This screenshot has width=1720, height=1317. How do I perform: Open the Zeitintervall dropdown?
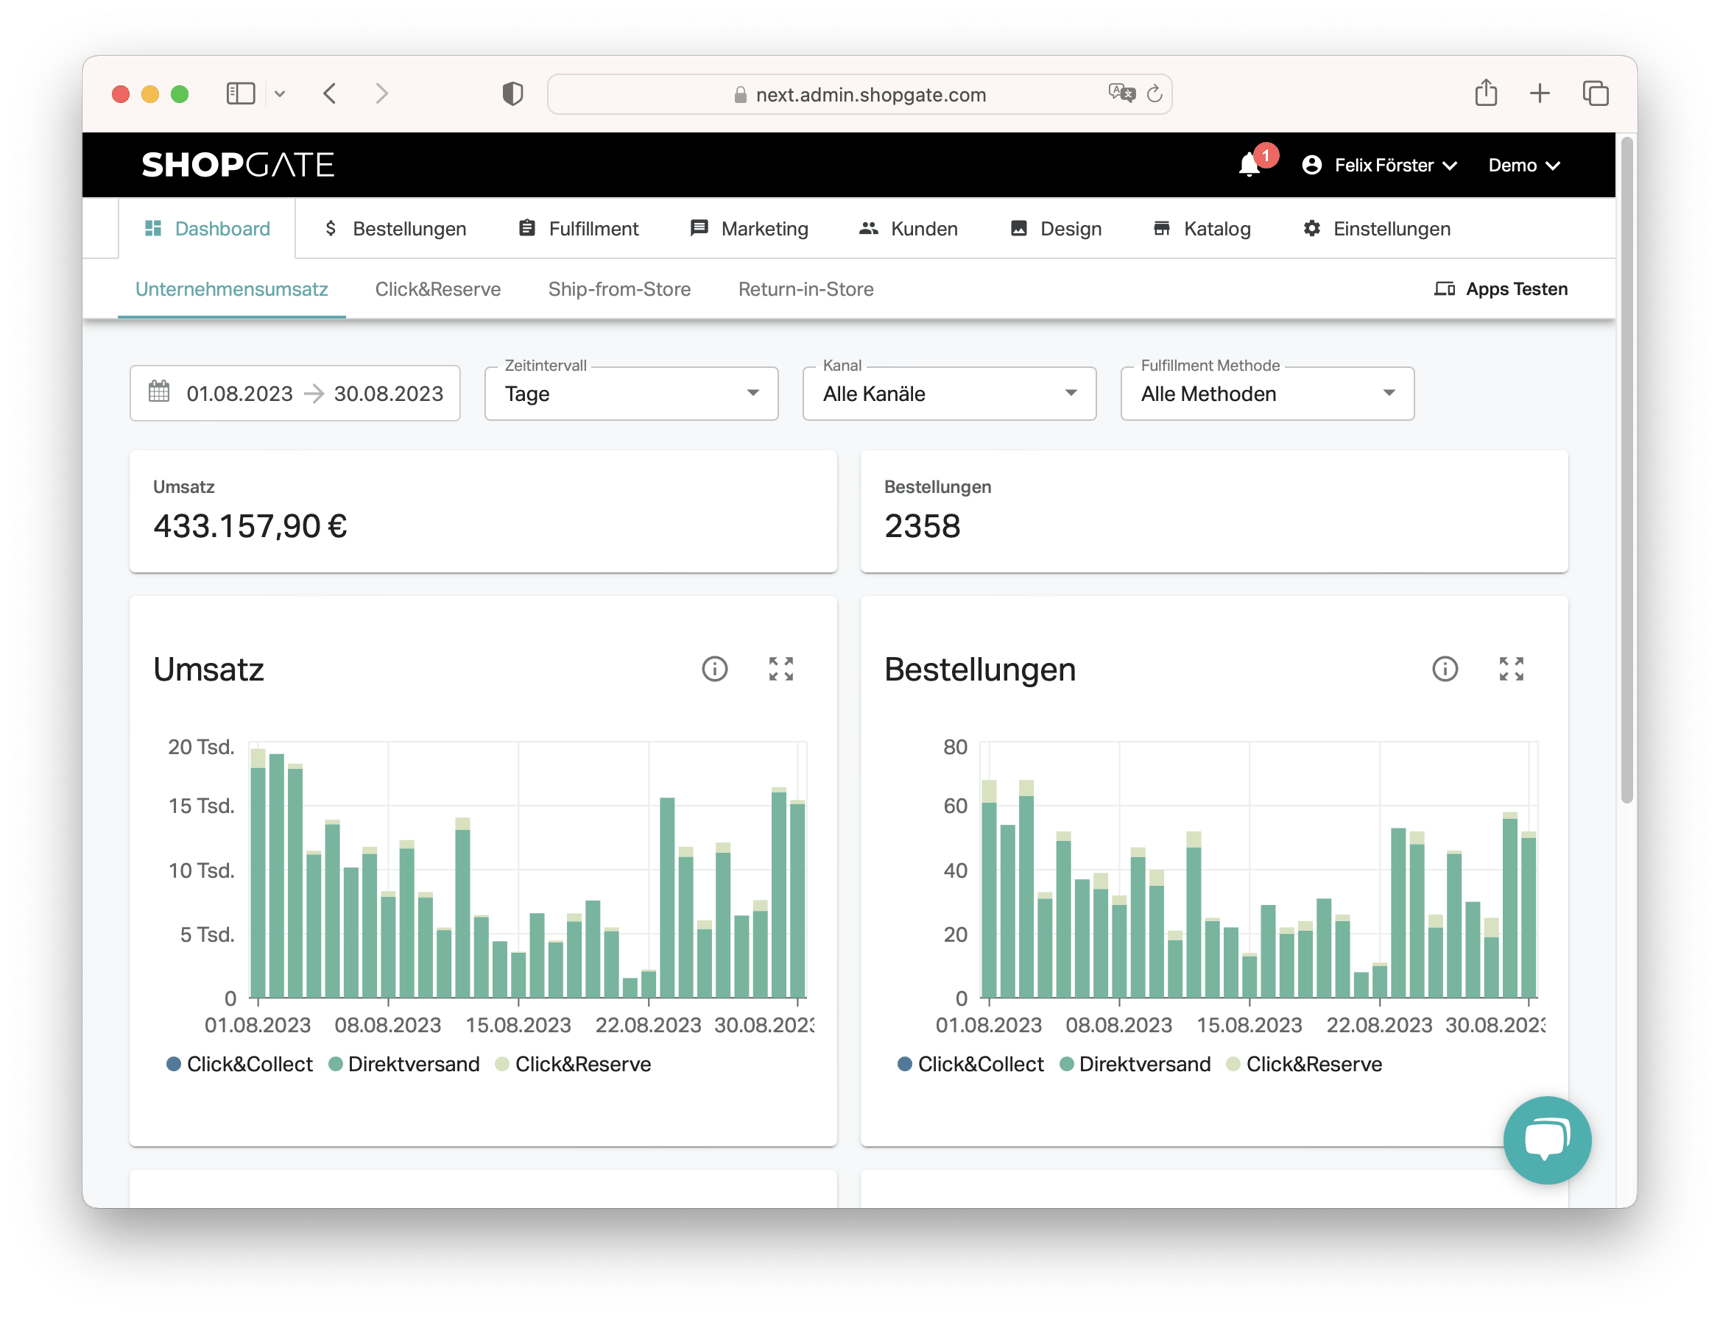click(x=630, y=393)
